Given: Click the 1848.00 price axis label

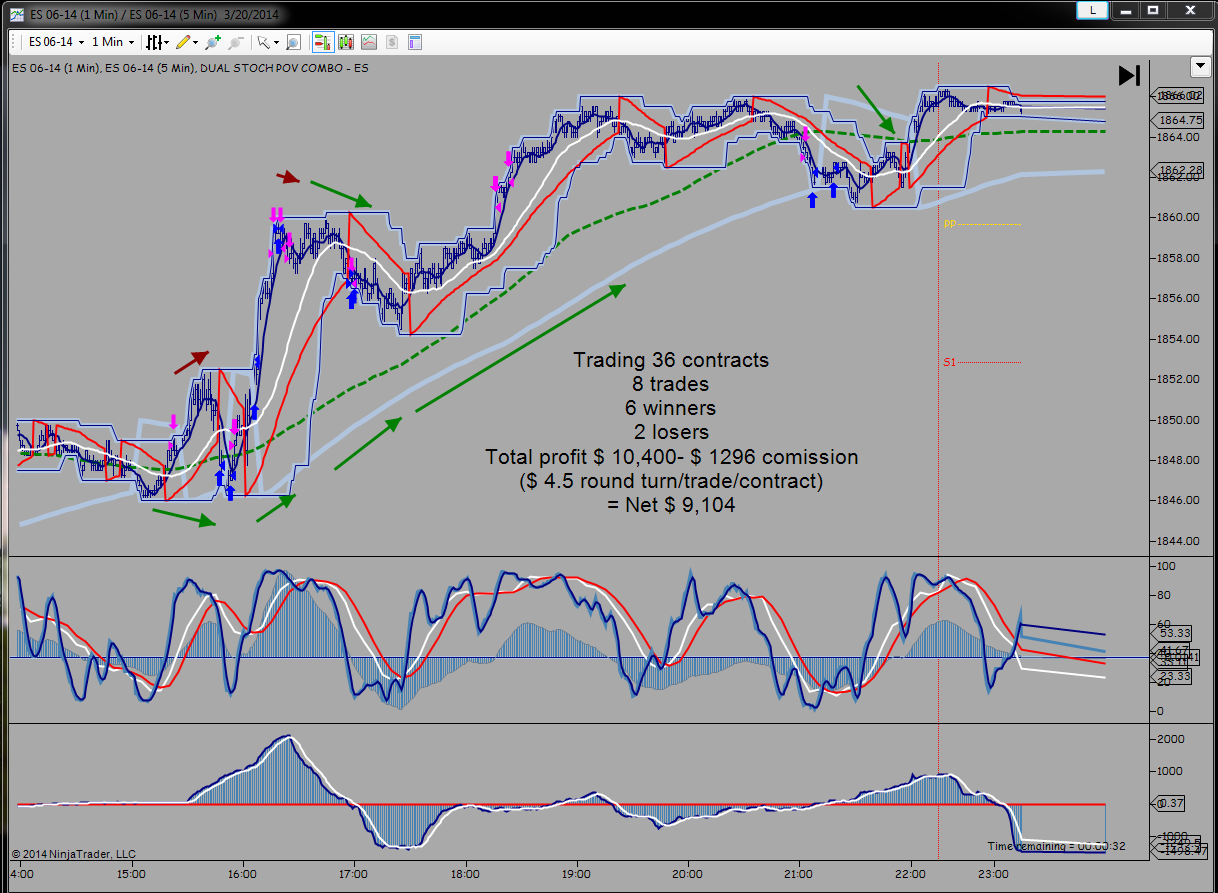Looking at the screenshot, I should [1180, 460].
